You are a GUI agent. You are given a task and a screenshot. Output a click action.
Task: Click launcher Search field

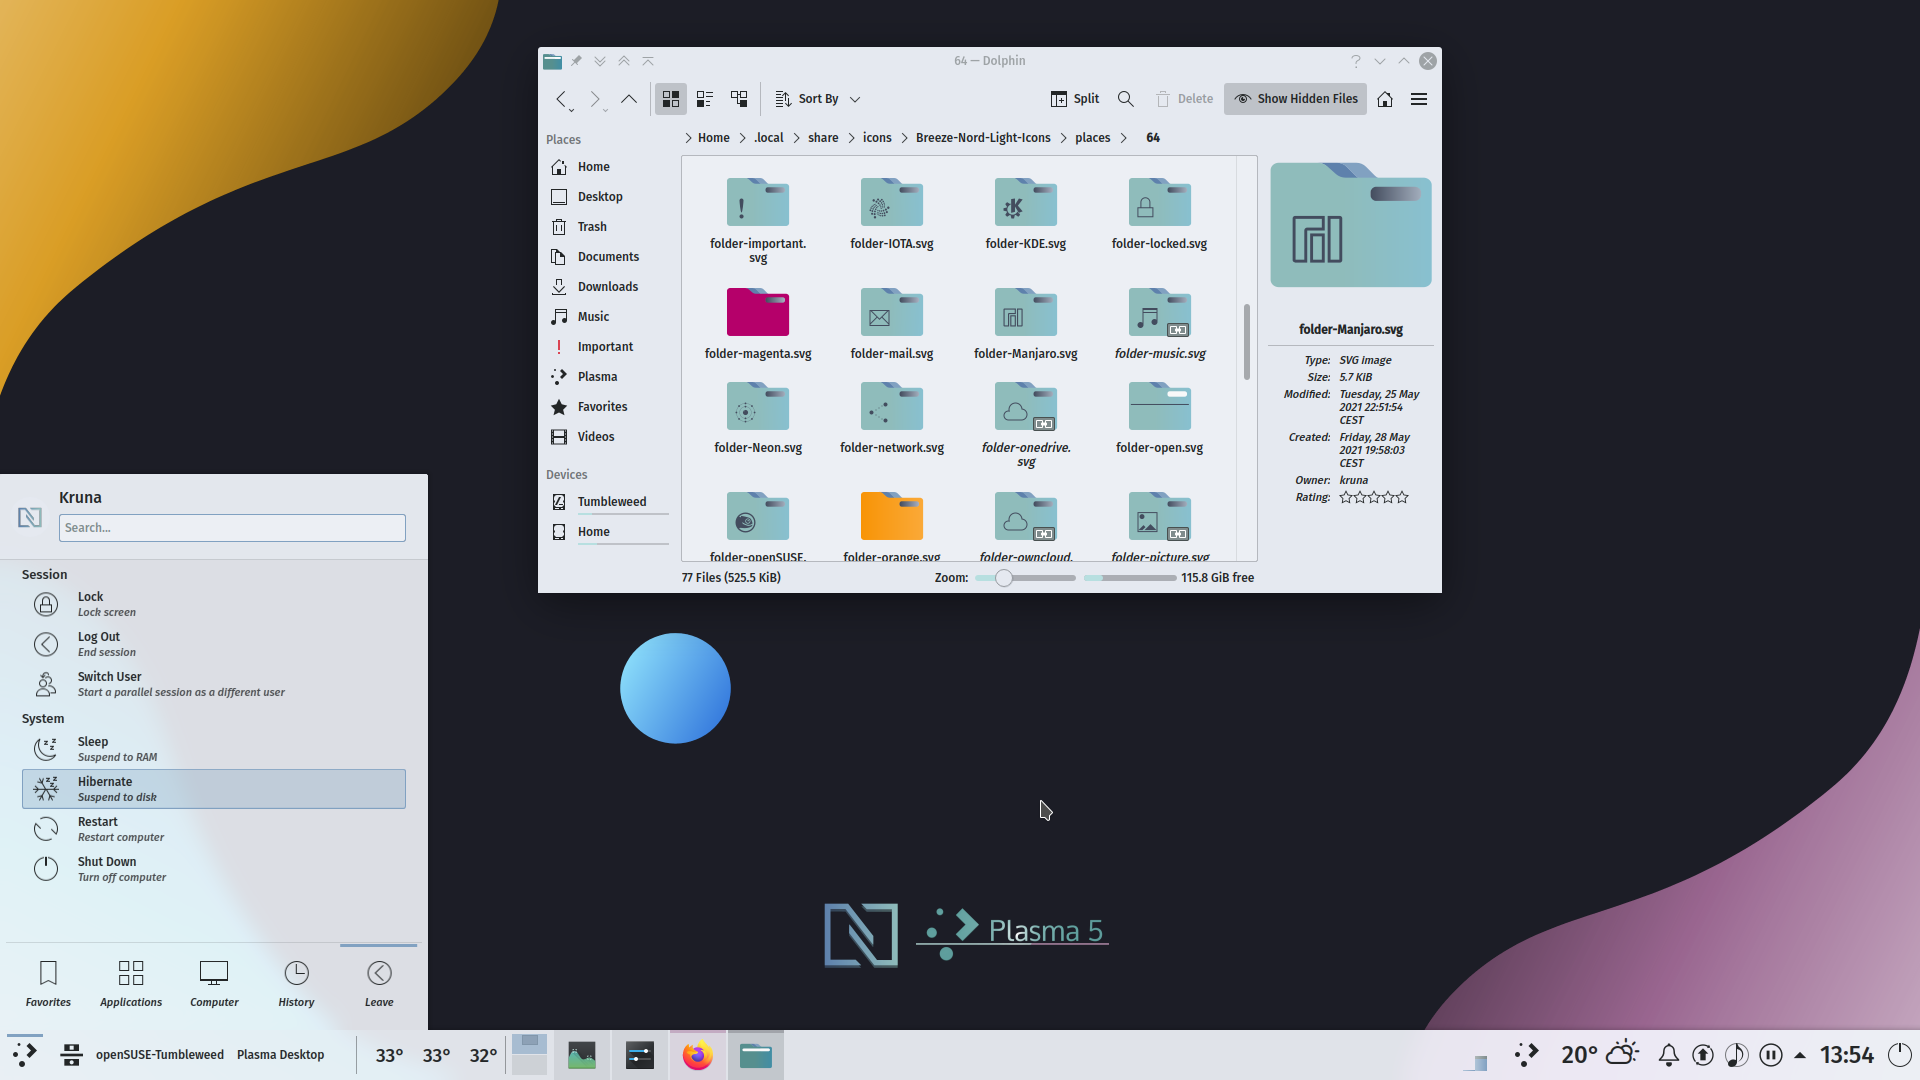[x=232, y=528]
